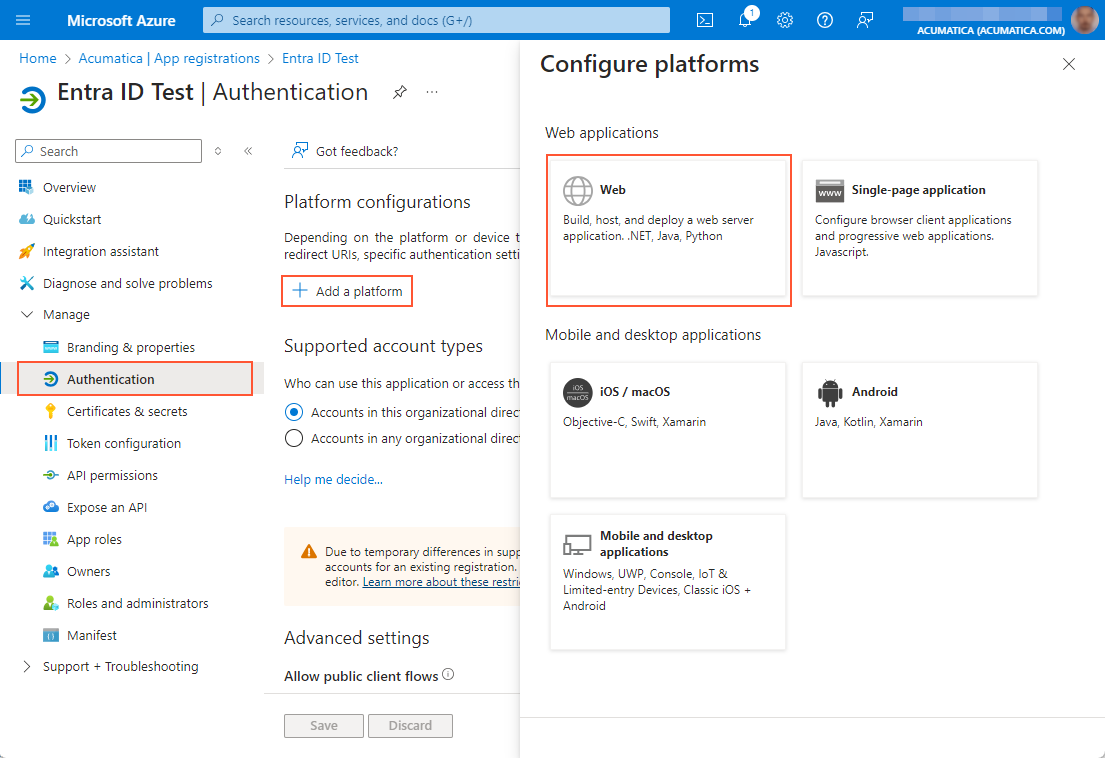Screen dimensions: 1105x758
Task: Collapse the left sidebar with double arrows
Action: coord(248,151)
